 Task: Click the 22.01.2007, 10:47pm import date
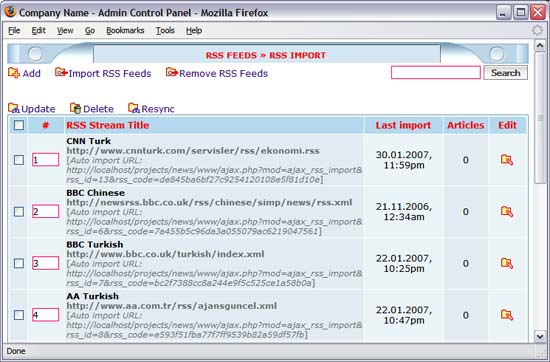pyautogui.click(x=404, y=315)
